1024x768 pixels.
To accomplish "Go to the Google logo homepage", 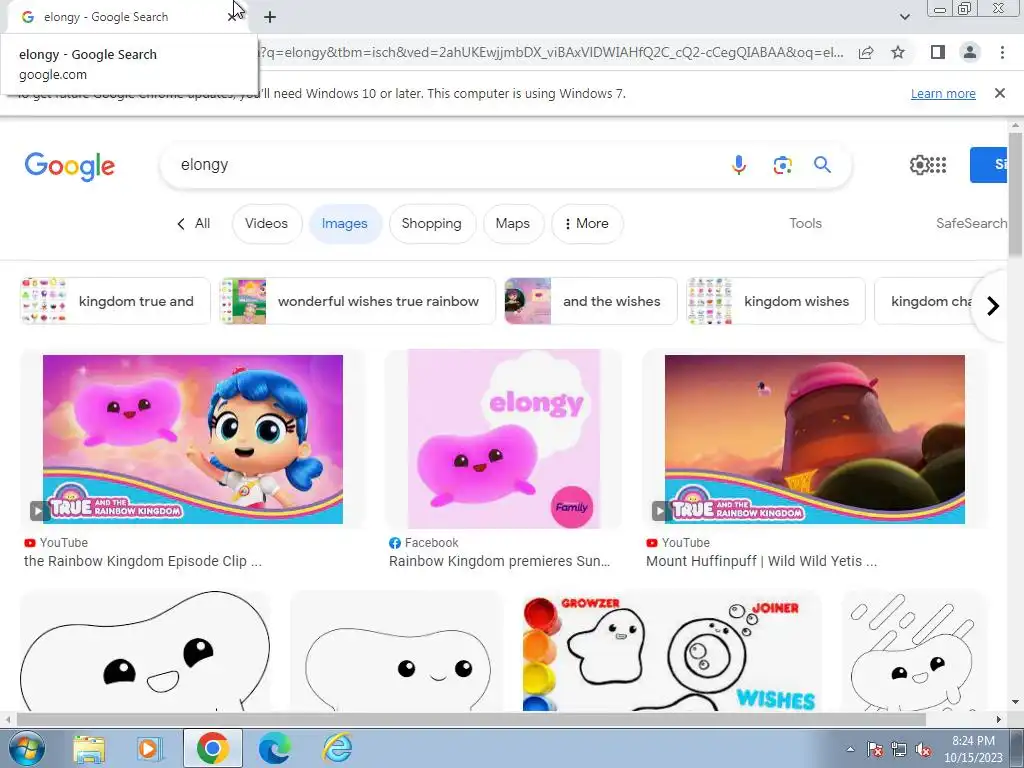I will click(70, 167).
